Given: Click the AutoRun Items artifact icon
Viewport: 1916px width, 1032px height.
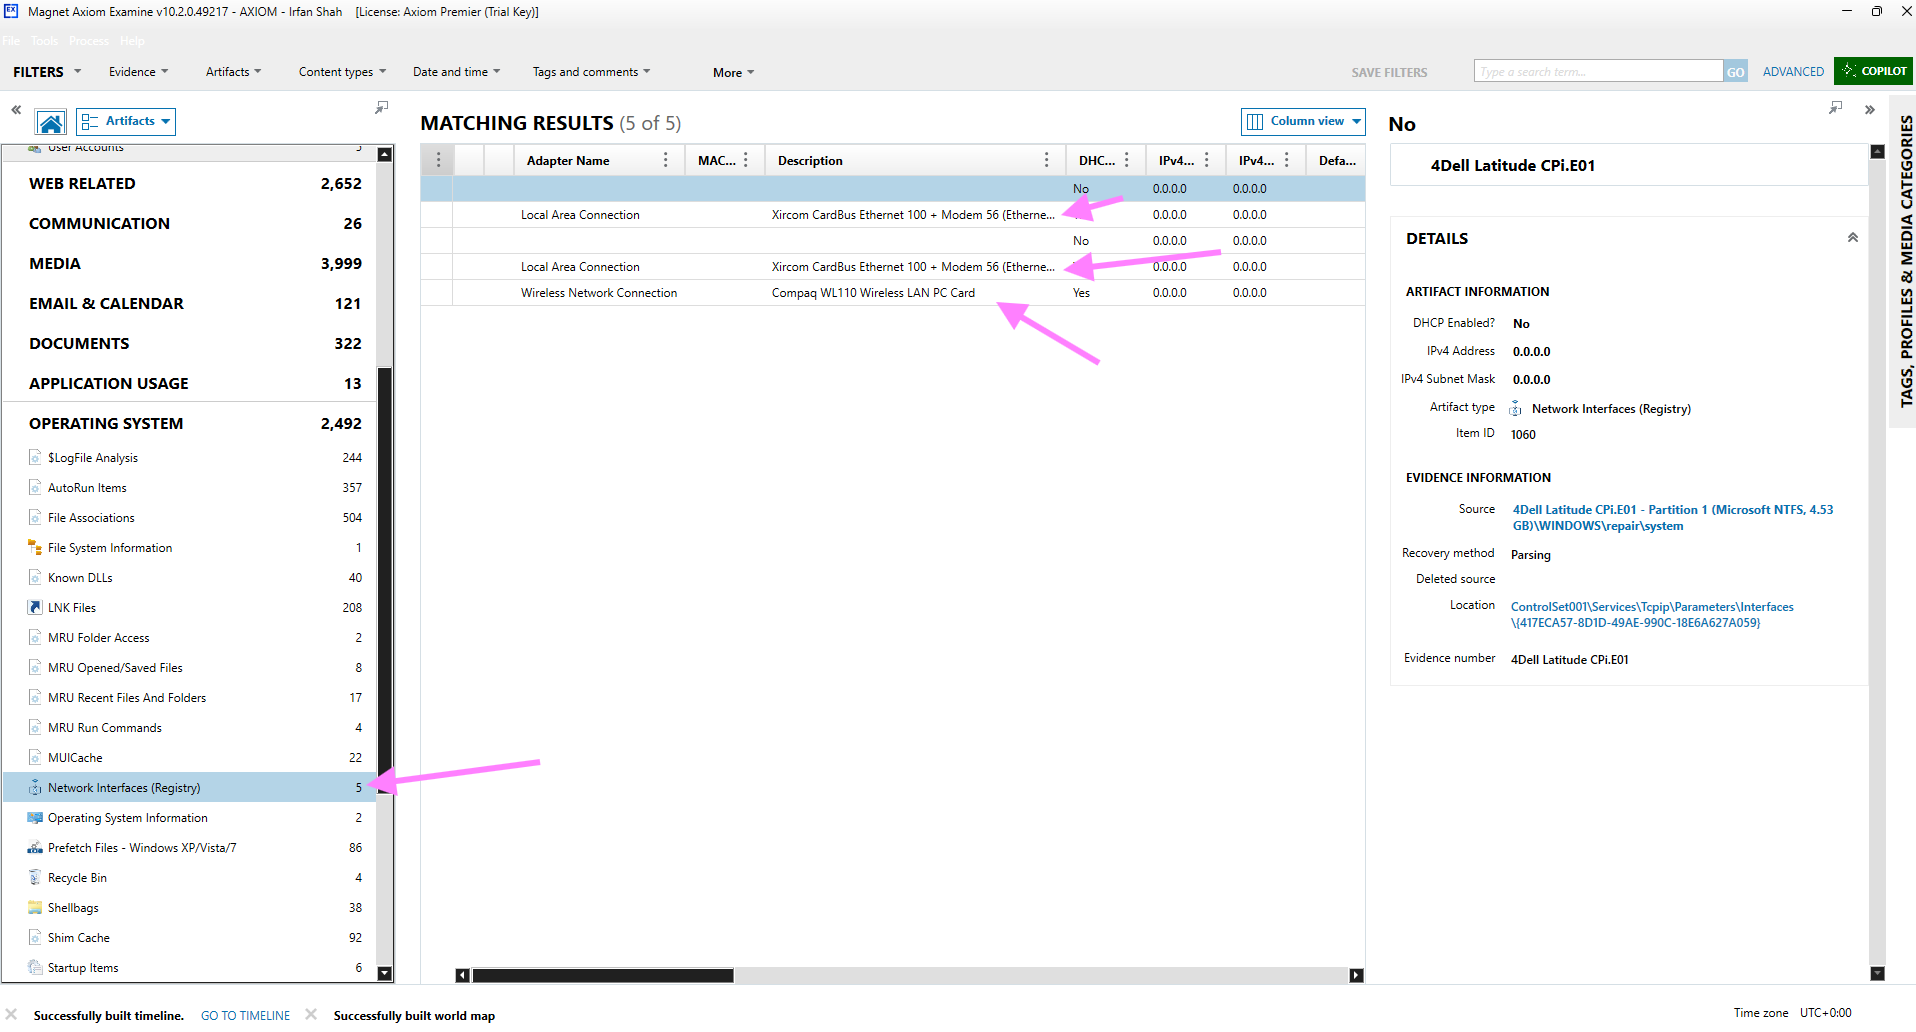Looking at the screenshot, I should pyautogui.click(x=35, y=488).
